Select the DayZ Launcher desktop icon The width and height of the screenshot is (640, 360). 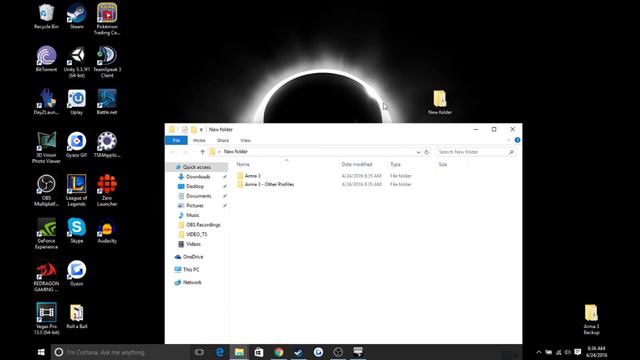46,102
